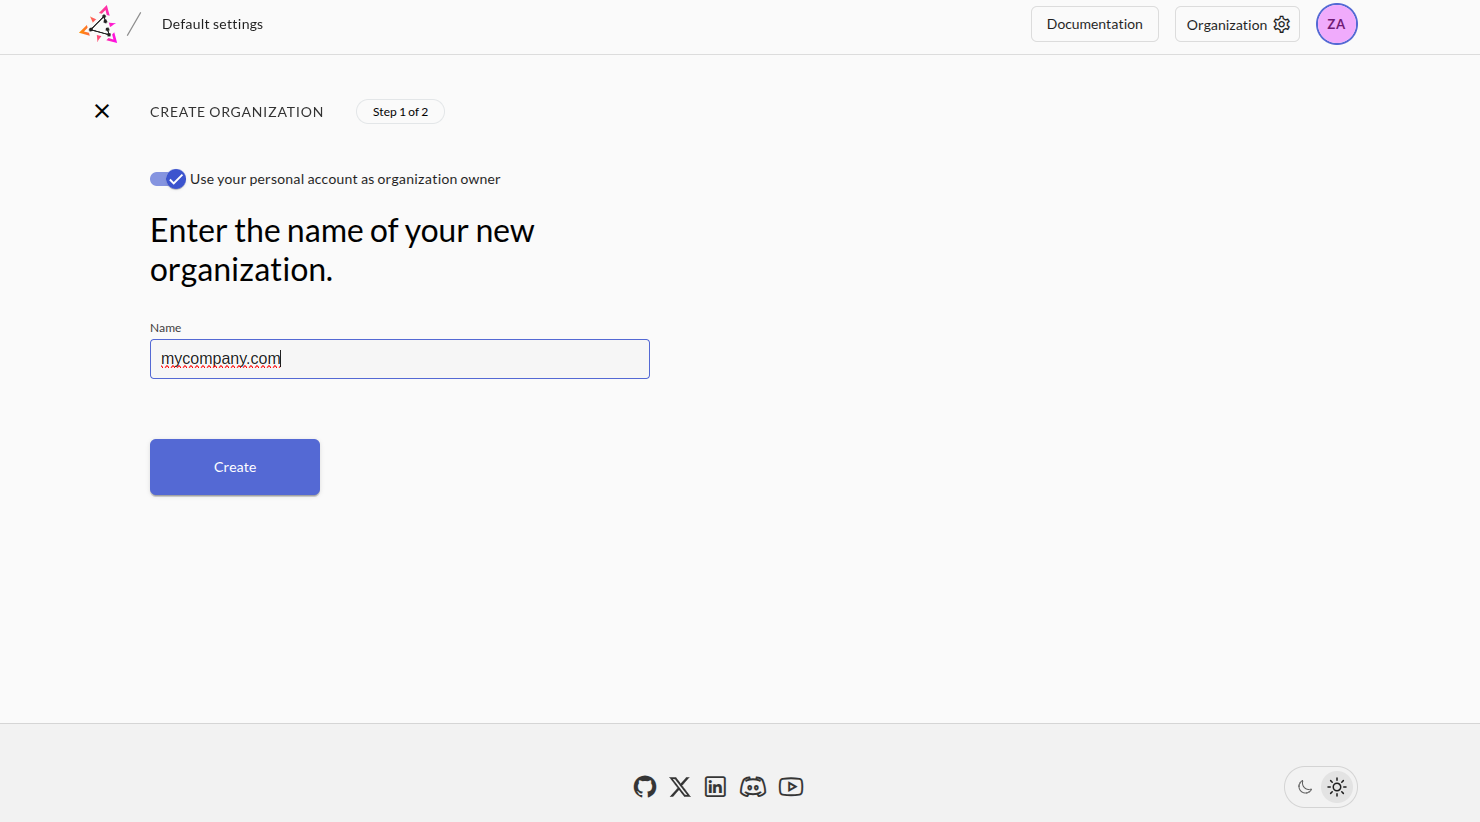Click the Create button
Screen dimensions: 1480x822
pyautogui.click(x=234, y=467)
